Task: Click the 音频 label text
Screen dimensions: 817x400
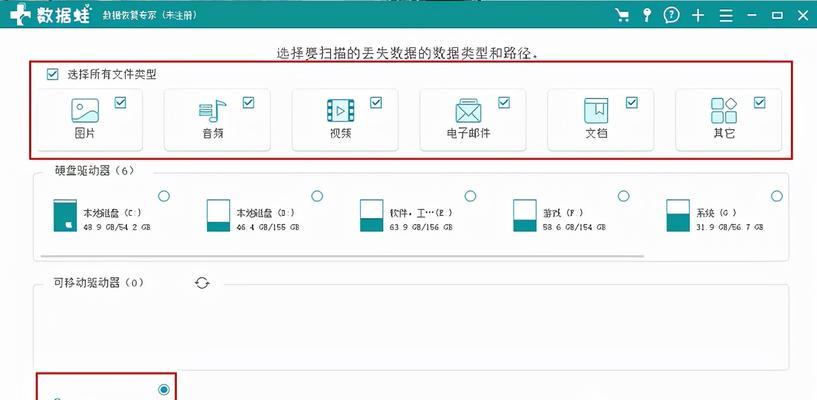Action: pyautogui.click(x=213, y=133)
